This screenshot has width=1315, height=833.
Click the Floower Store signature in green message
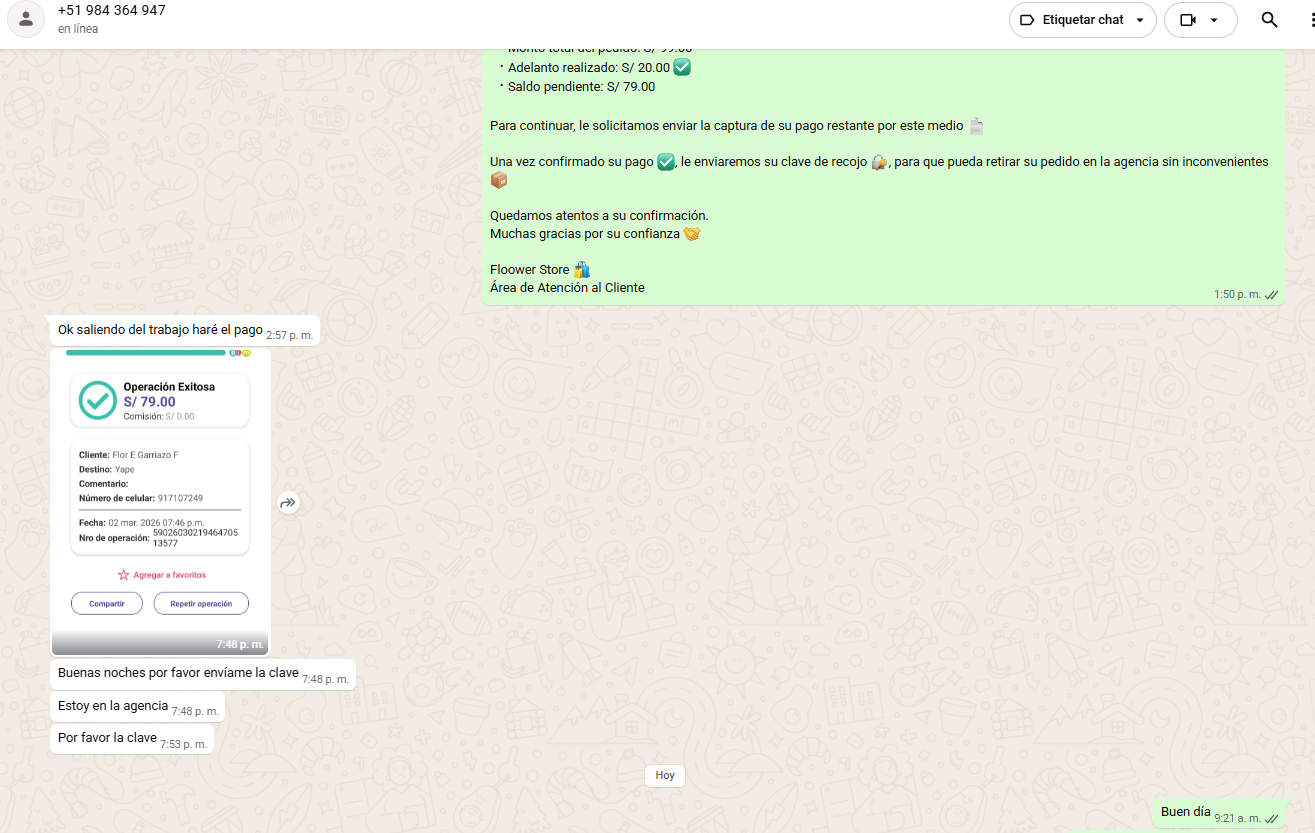[530, 270]
